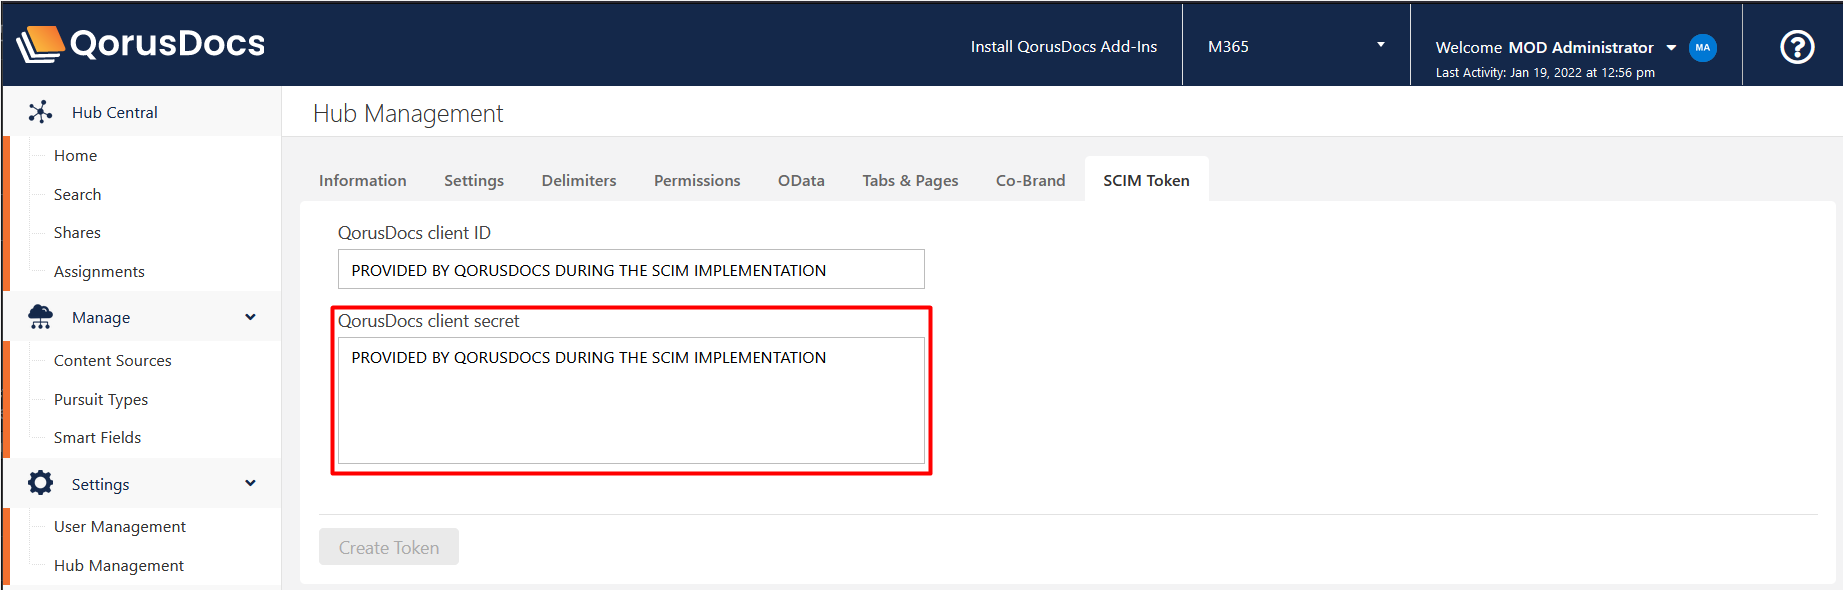Click the Settings sidebar heading label
Image resolution: width=1843 pixels, height=590 pixels.
pos(101,485)
